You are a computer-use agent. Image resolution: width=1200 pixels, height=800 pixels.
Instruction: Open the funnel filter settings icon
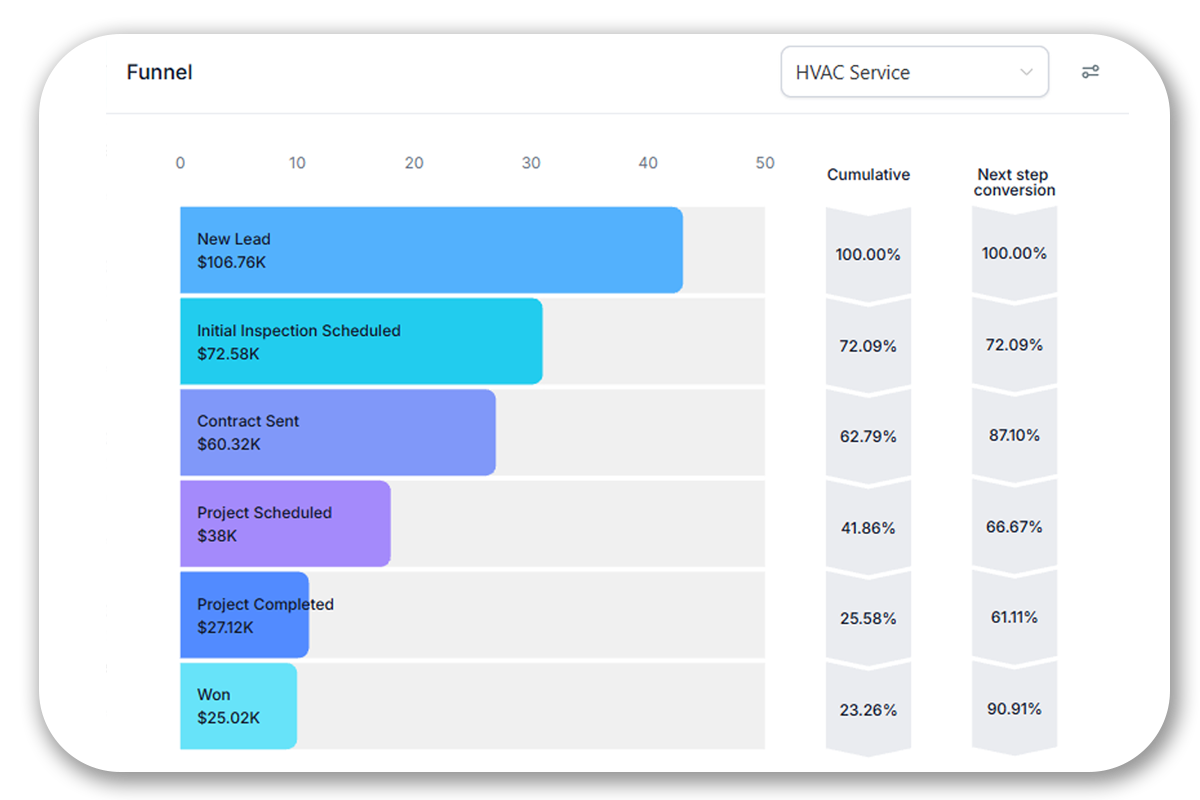tap(1090, 72)
